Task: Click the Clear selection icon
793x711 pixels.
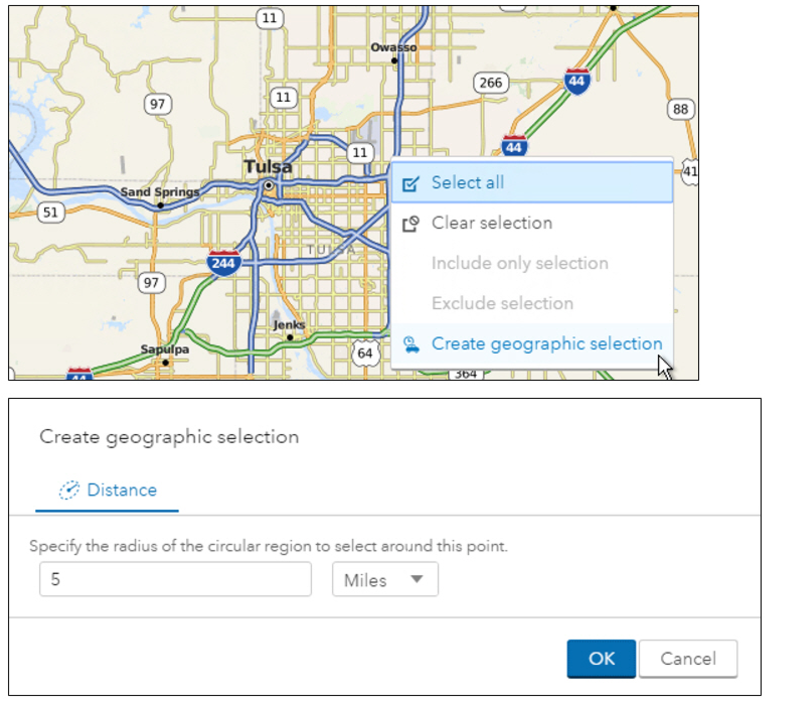Action: [409, 224]
